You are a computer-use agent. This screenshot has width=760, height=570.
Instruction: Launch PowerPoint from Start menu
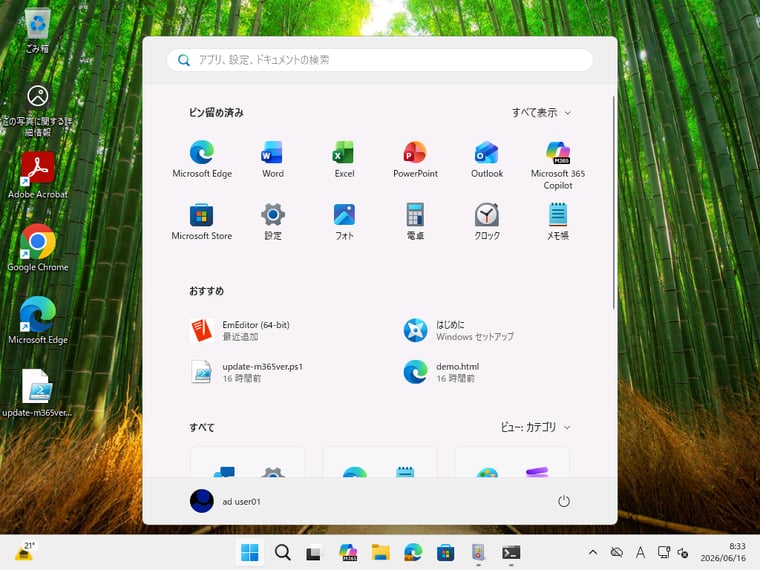pos(415,160)
